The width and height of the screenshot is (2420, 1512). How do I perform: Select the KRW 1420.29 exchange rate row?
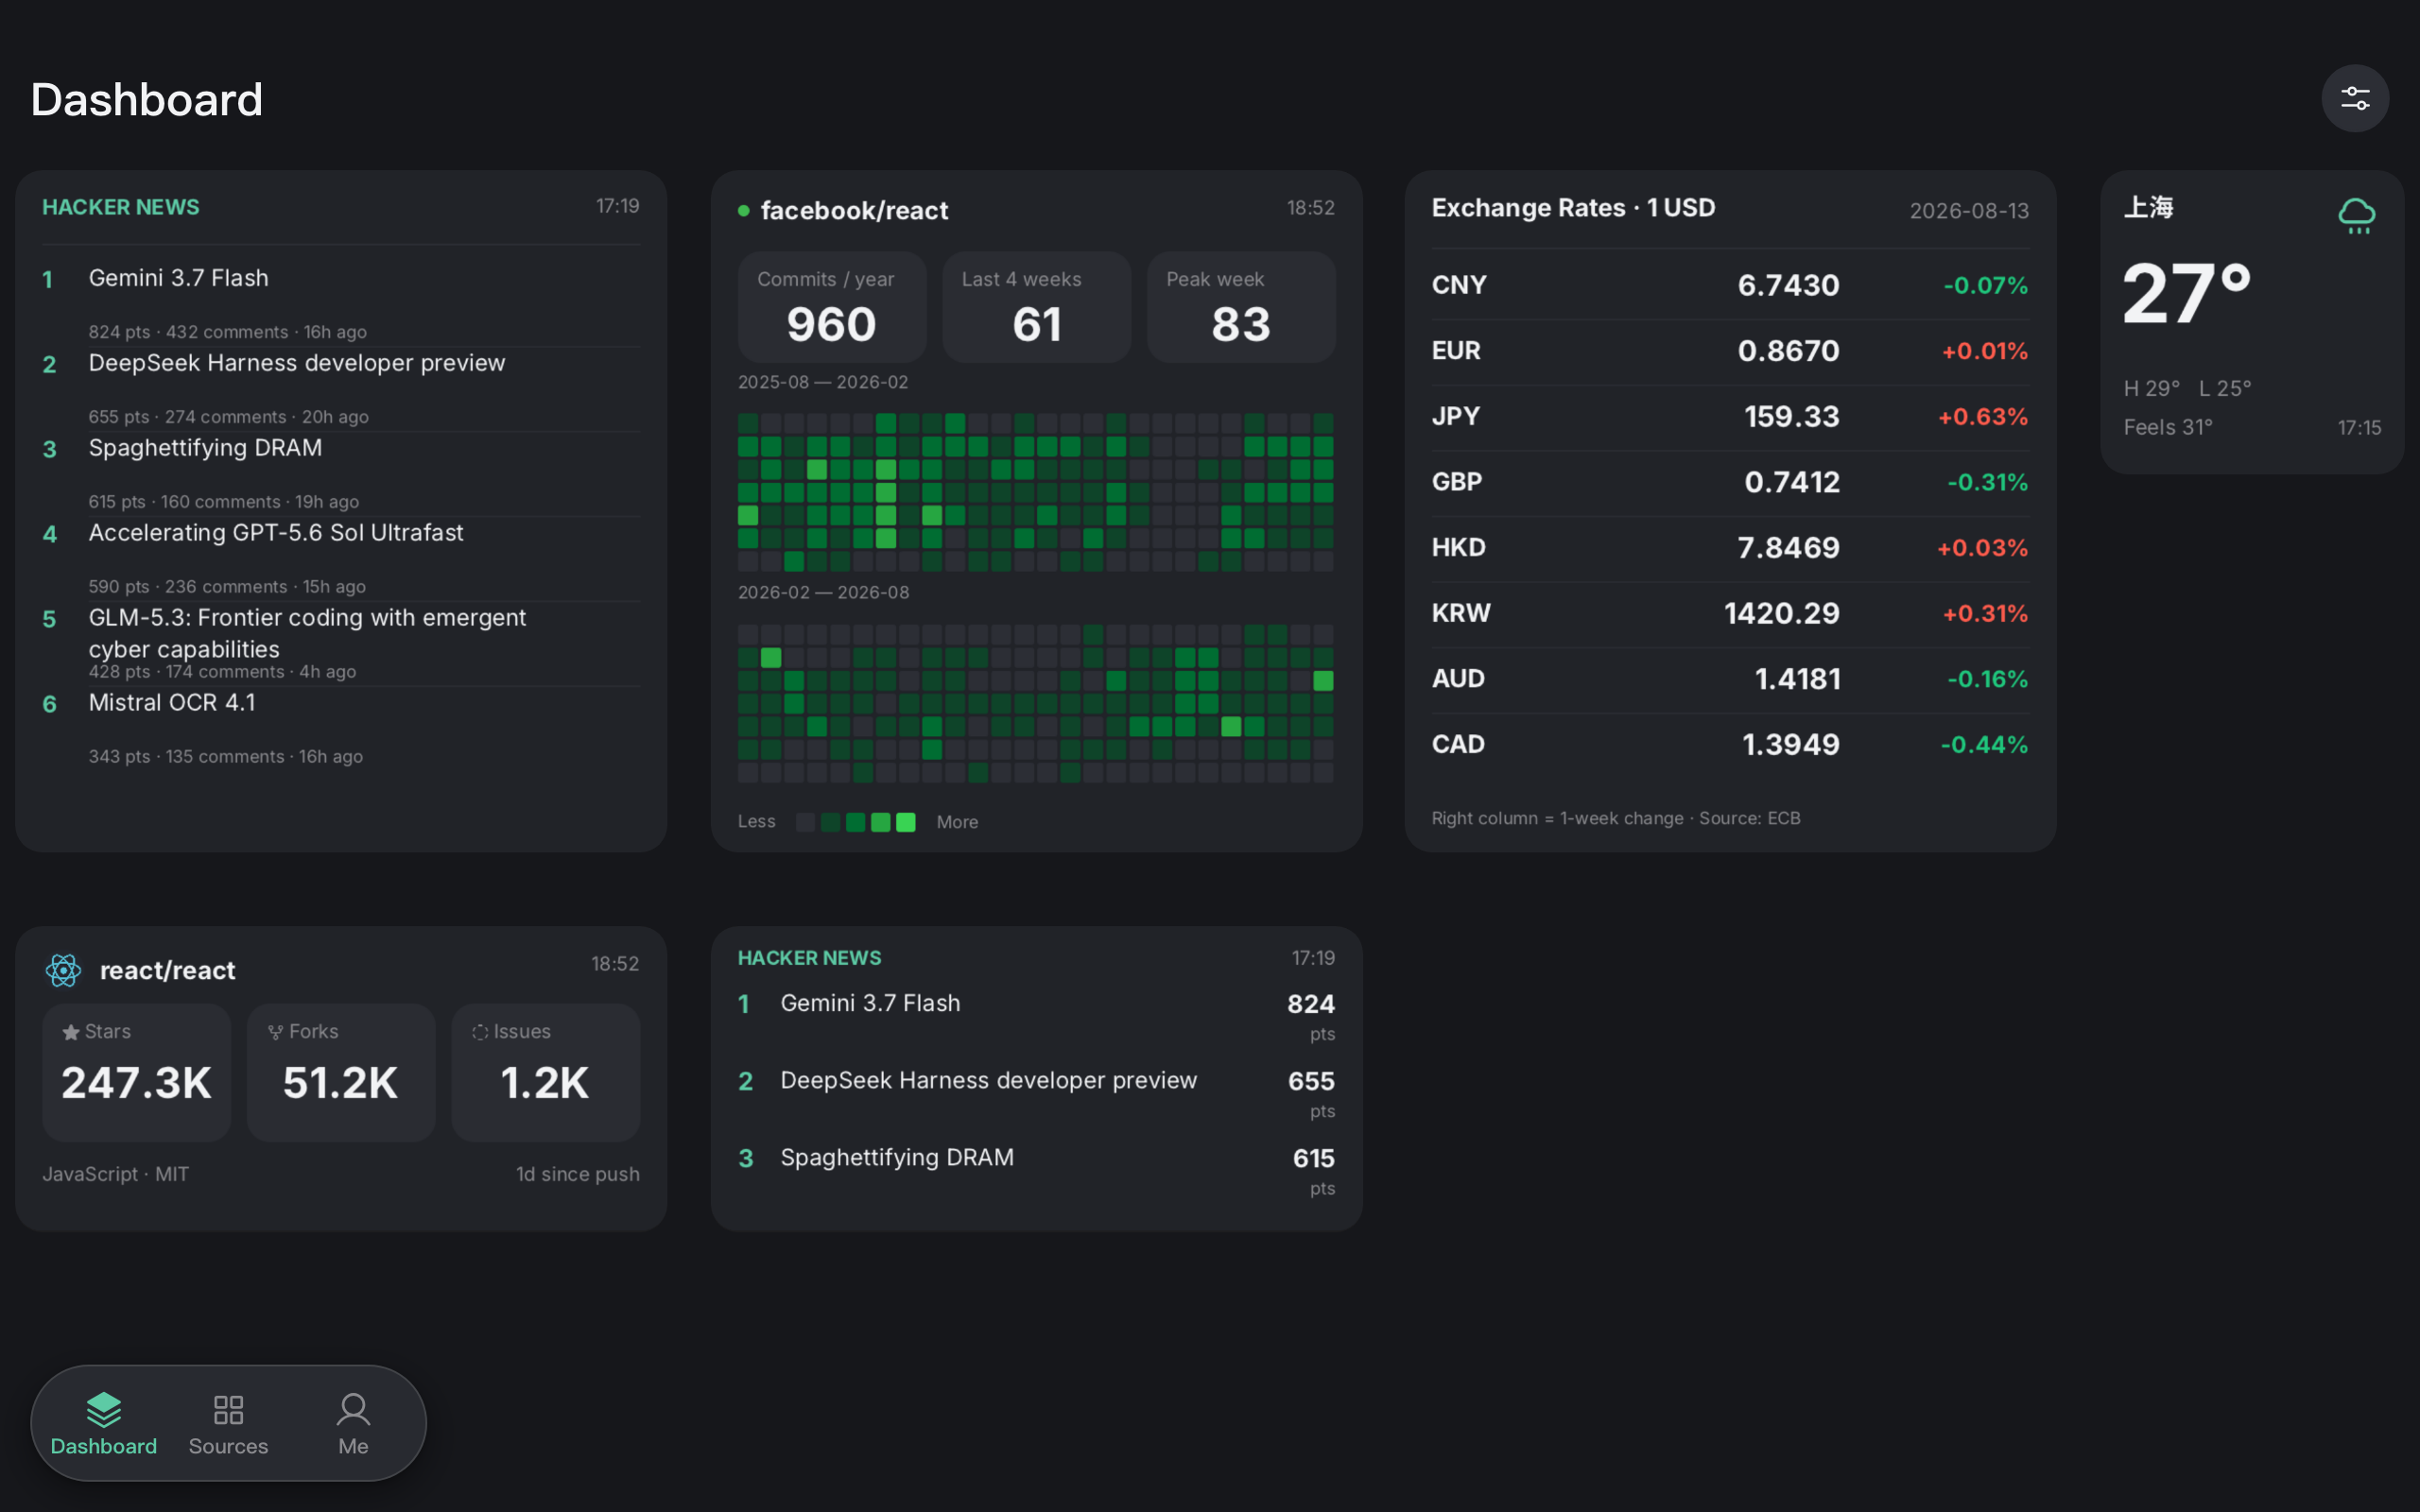pos(1730,613)
